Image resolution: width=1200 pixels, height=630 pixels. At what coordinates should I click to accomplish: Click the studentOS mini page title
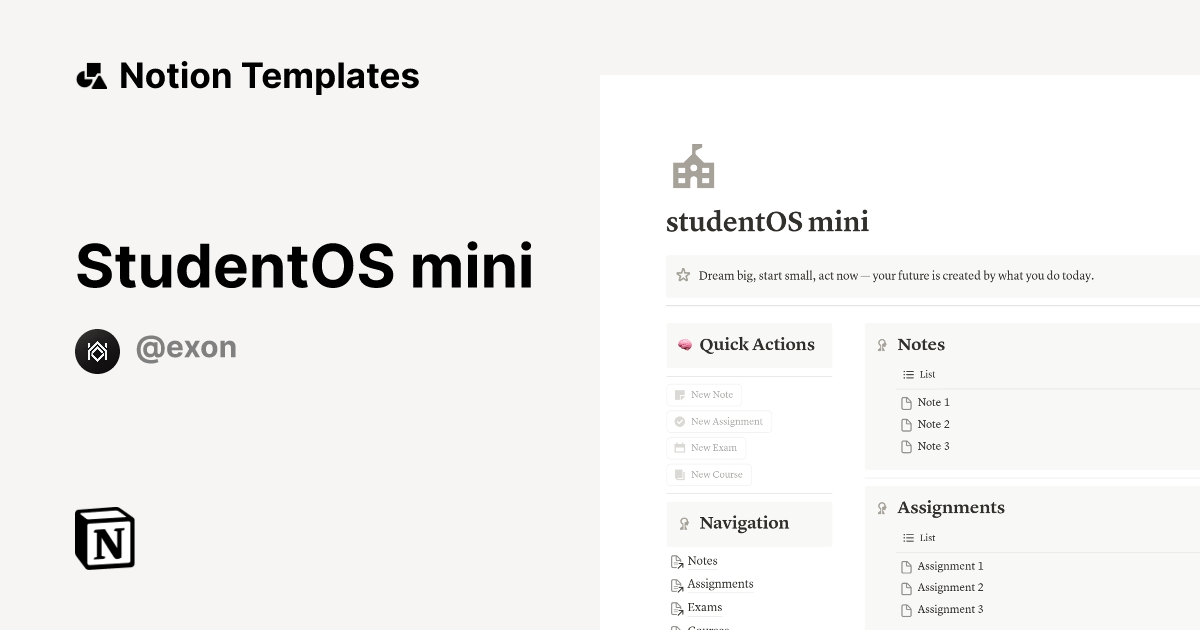[x=768, y=221]
